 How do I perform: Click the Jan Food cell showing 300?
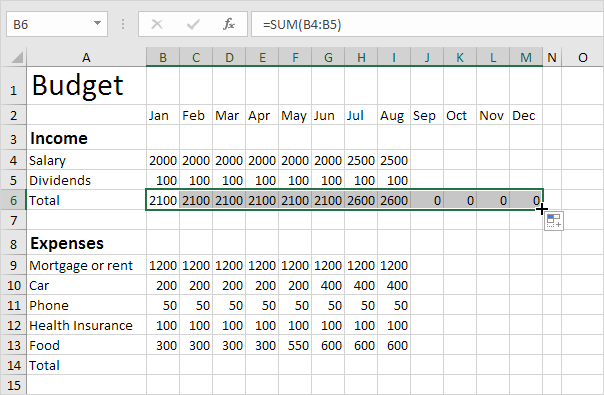click(163, 345)
